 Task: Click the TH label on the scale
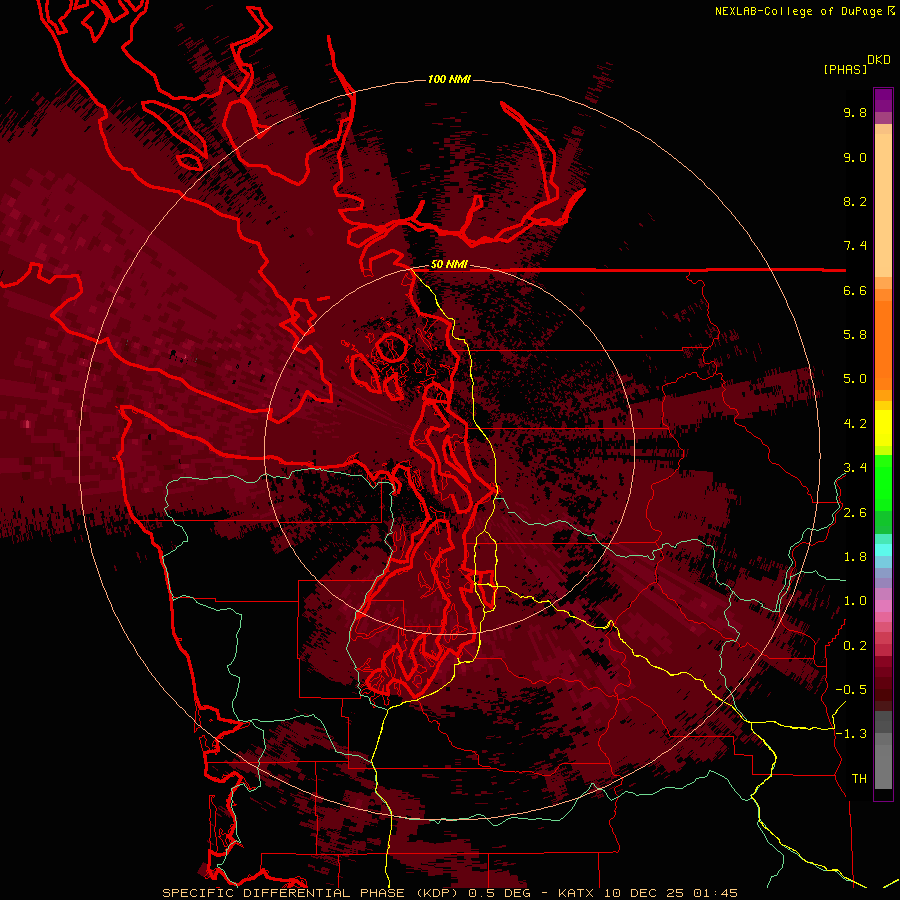[x=859, y=779]
